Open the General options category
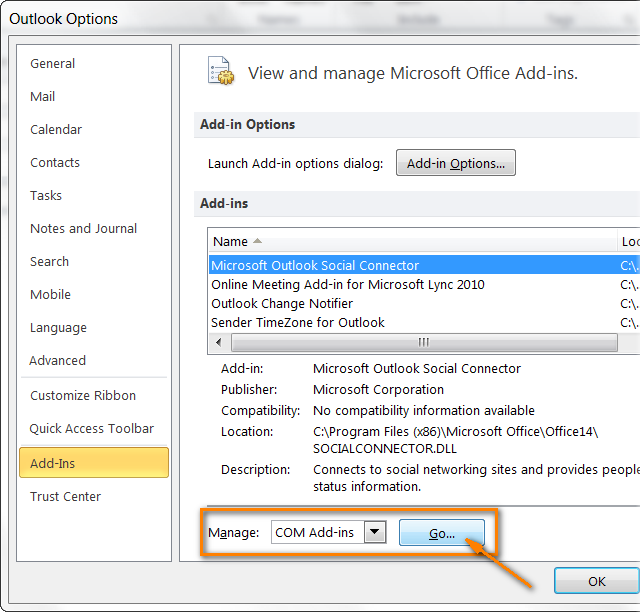Image resolution: width=640 pixels, height=612 pixels. pos(53,64)
